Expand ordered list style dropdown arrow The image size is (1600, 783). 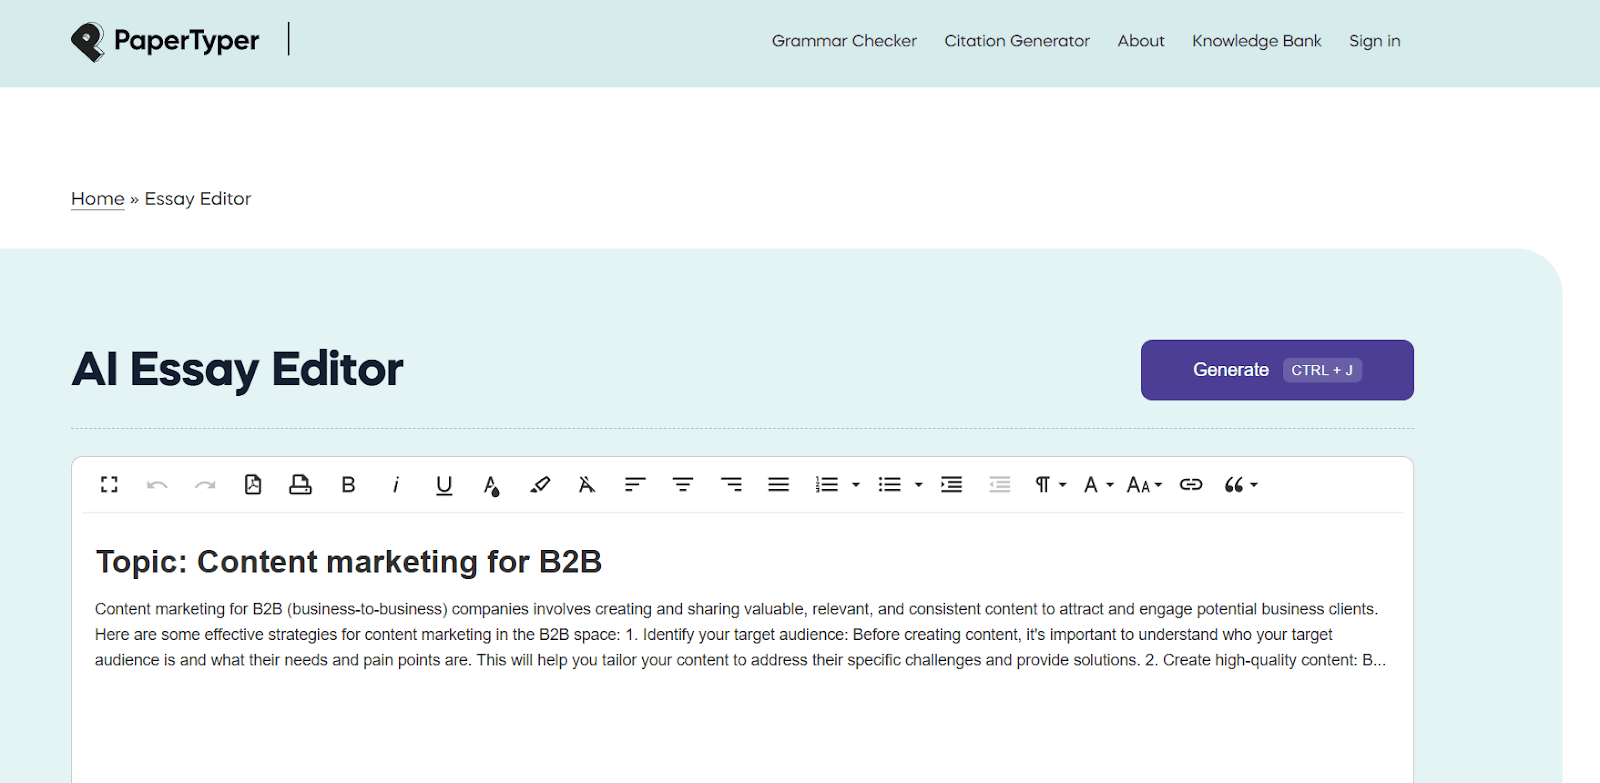click(856, 485)
